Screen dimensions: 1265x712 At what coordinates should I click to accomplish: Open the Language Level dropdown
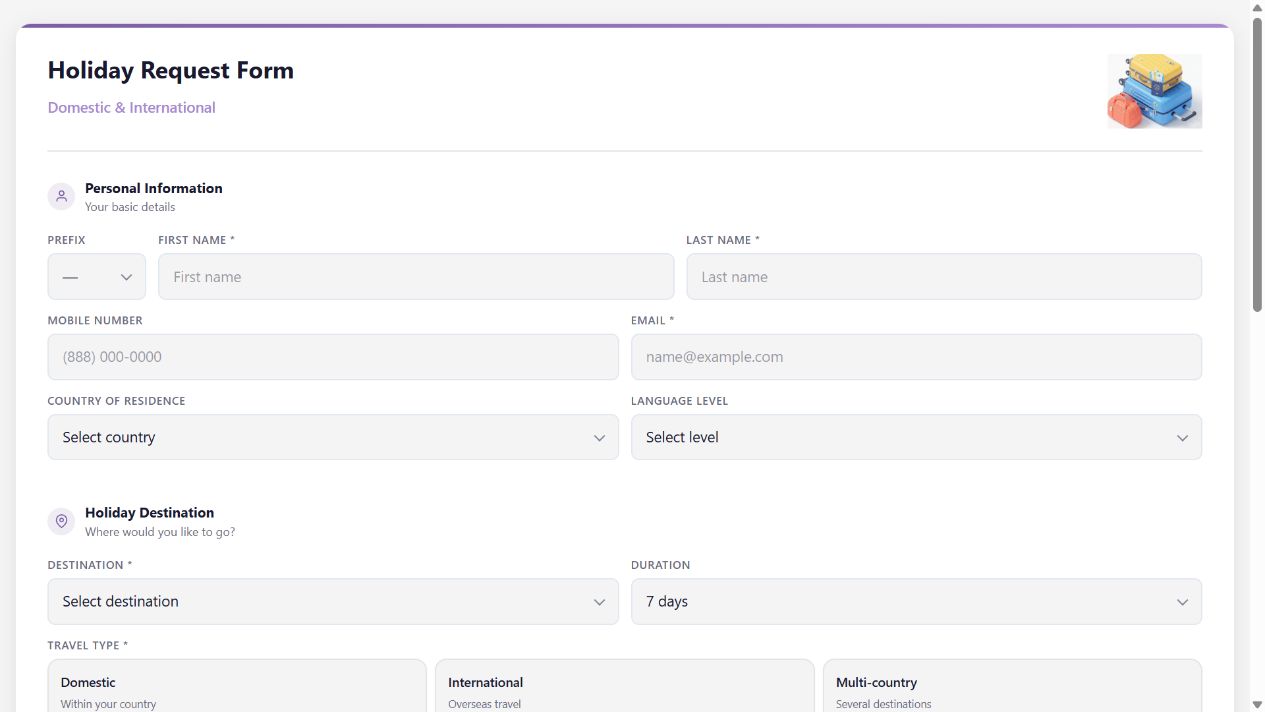click(916, 437)
